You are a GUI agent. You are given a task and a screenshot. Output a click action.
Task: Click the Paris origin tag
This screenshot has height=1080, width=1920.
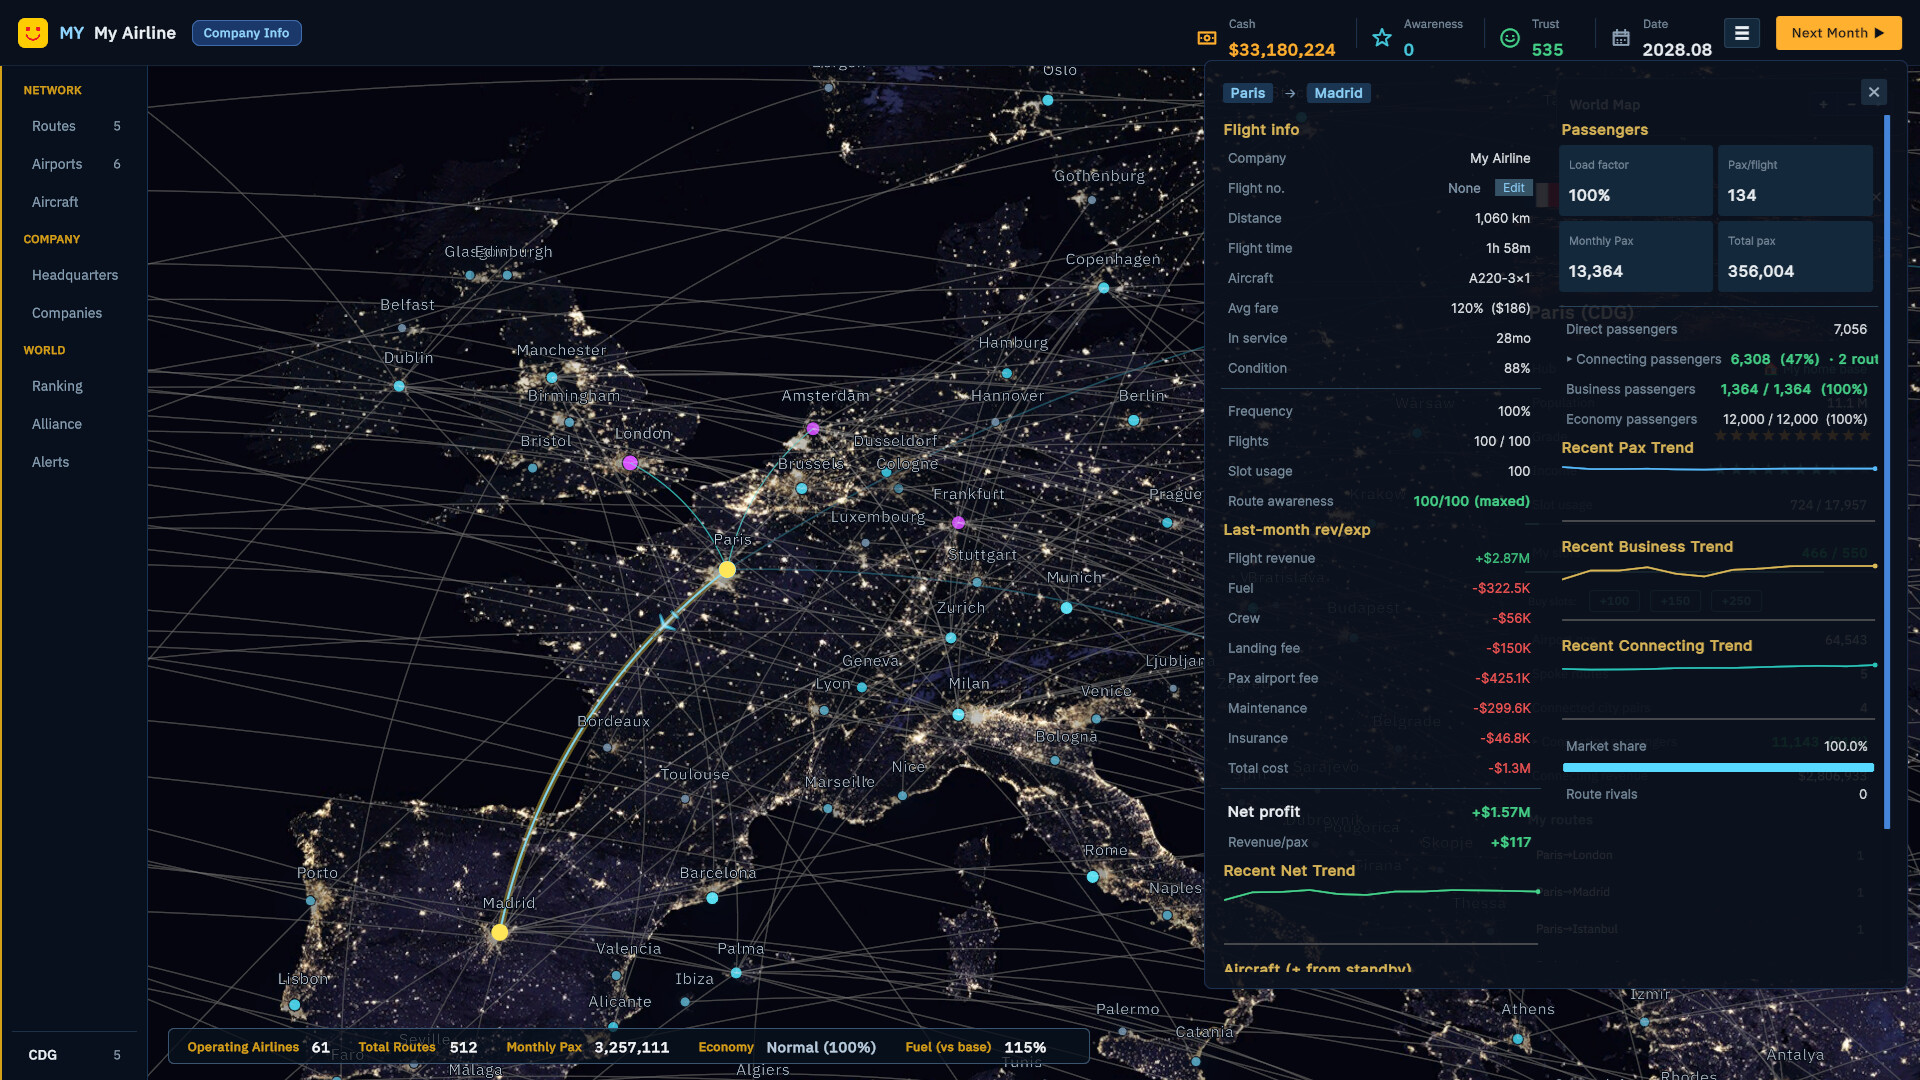click(x=1247, y=93)
